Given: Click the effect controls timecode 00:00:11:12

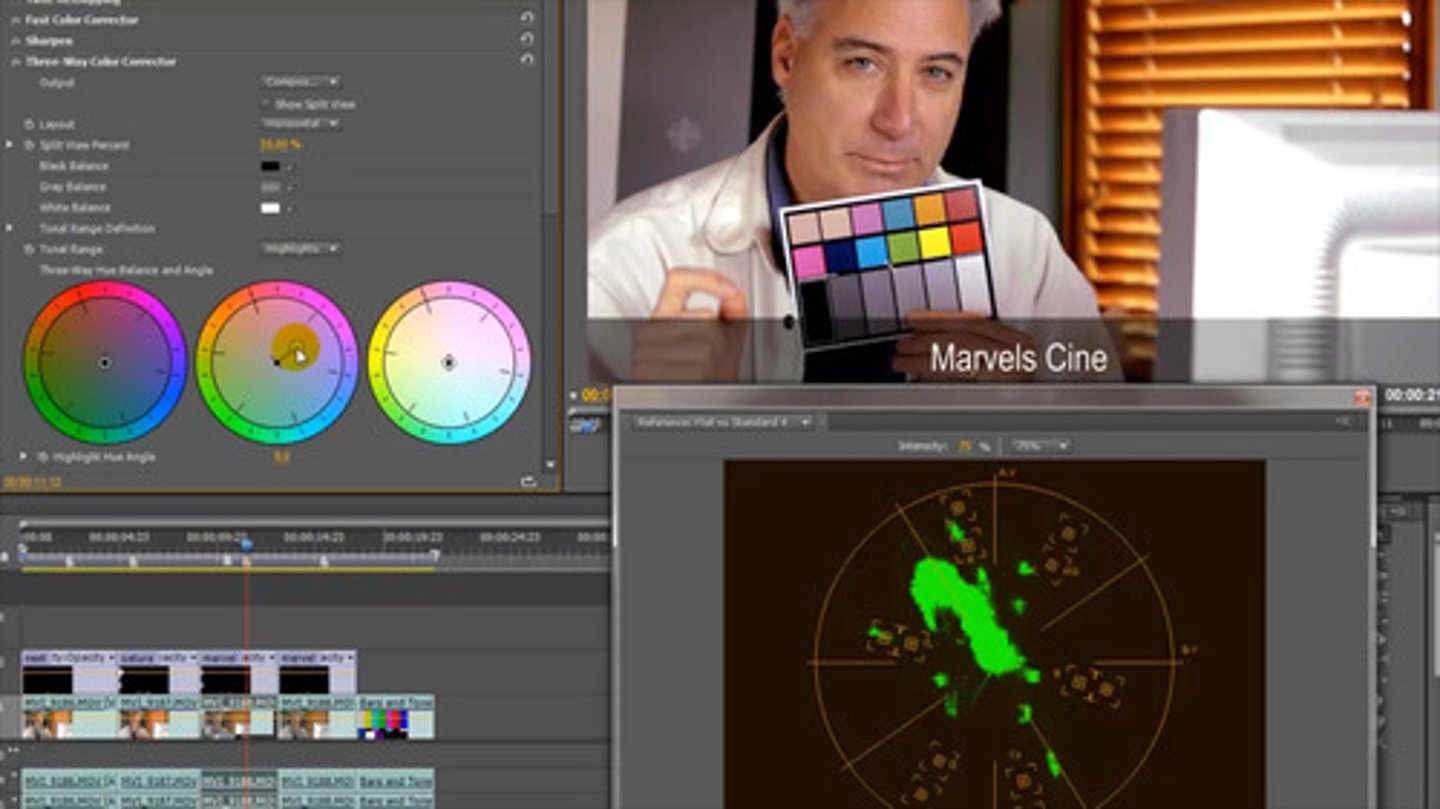Looking at the screenshot, I should (32, 482).
